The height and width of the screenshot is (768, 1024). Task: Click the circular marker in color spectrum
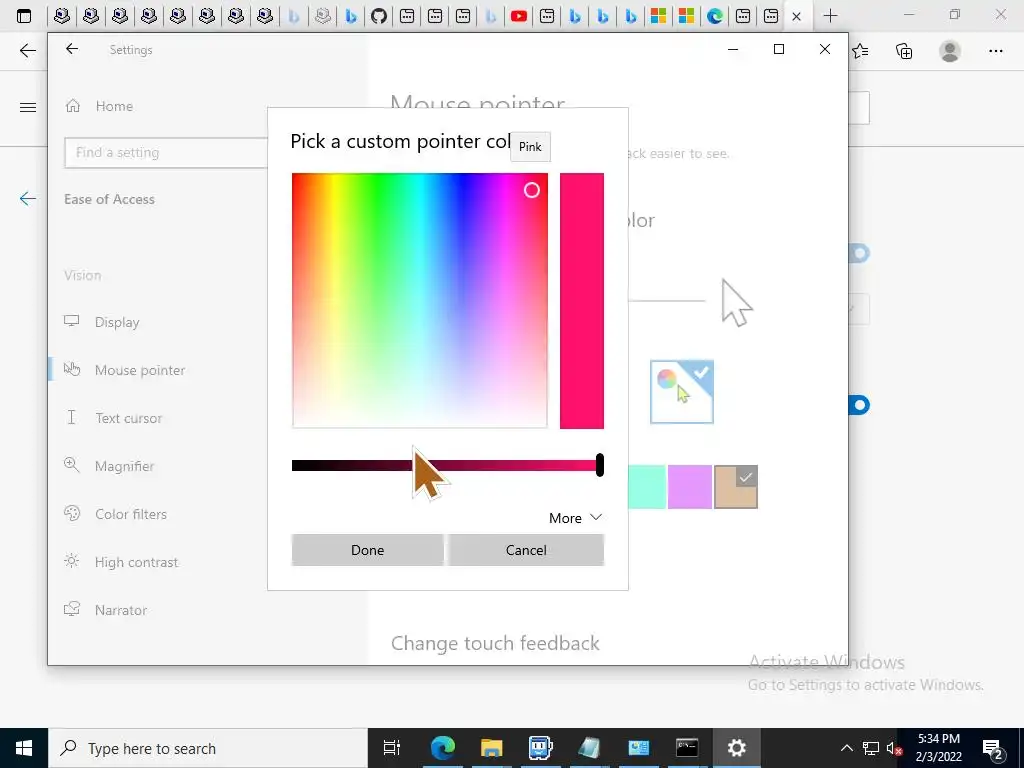[532, 190]
